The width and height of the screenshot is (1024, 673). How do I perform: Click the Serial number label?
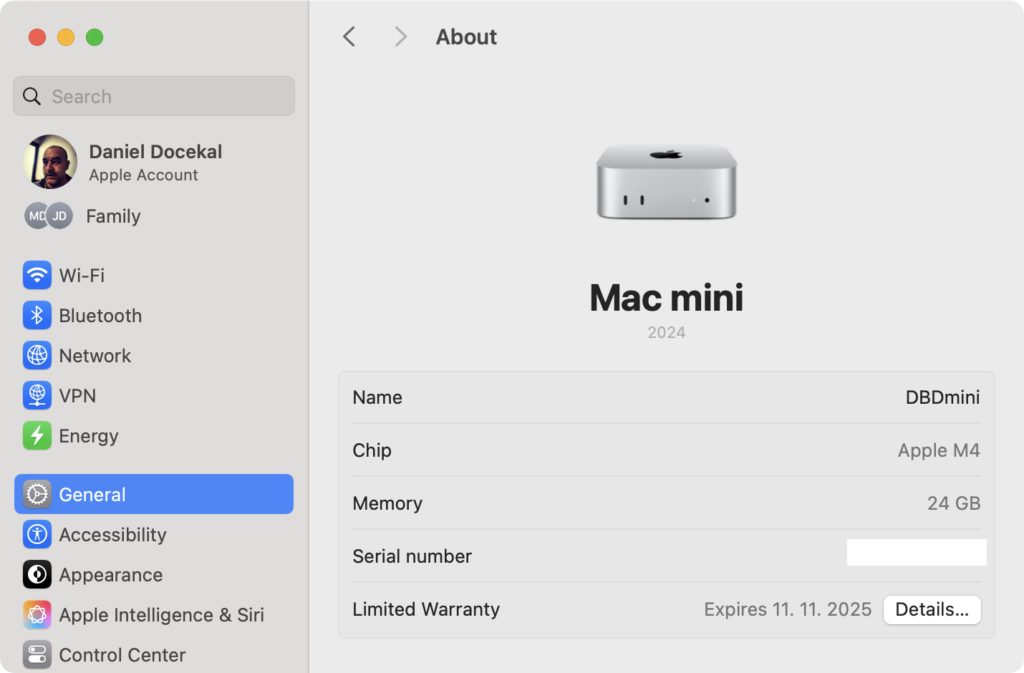(412, 556)
